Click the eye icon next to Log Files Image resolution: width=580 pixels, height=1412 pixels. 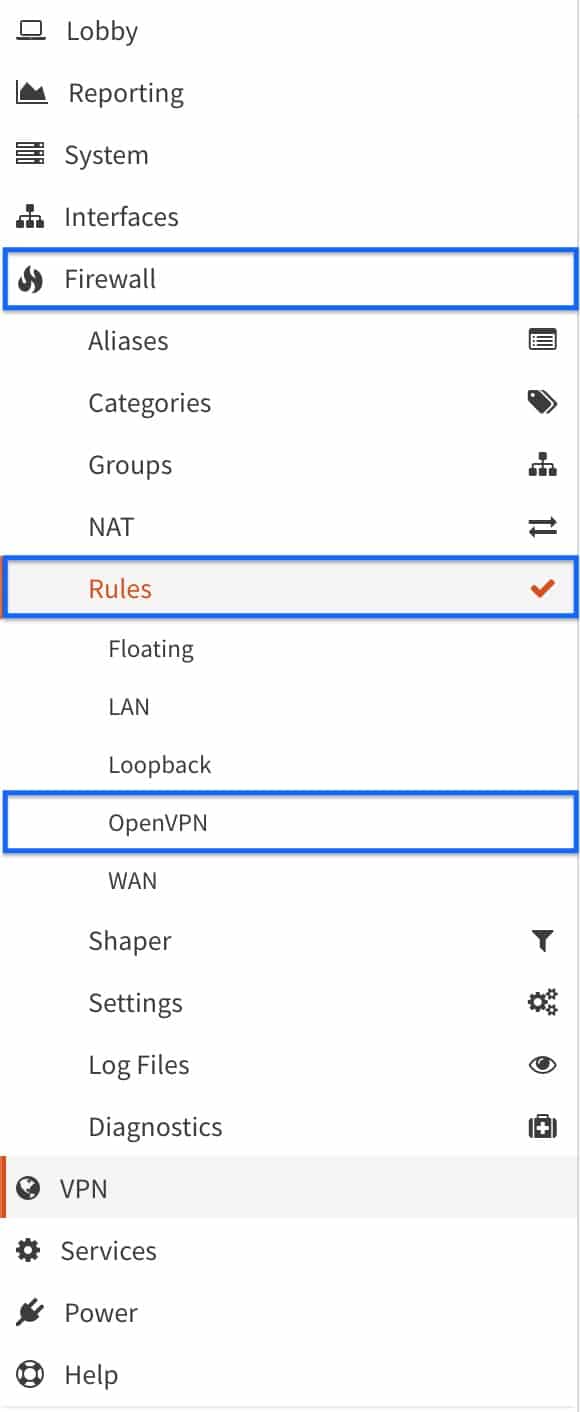542,1064
